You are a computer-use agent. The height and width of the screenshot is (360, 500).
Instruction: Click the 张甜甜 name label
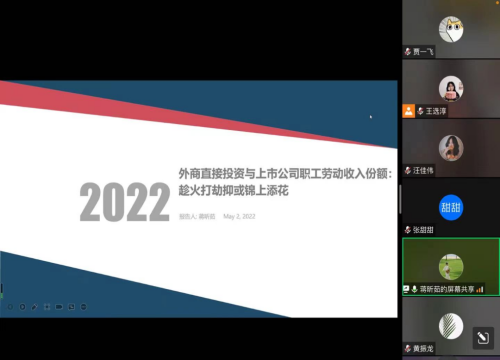click(423, 230)
